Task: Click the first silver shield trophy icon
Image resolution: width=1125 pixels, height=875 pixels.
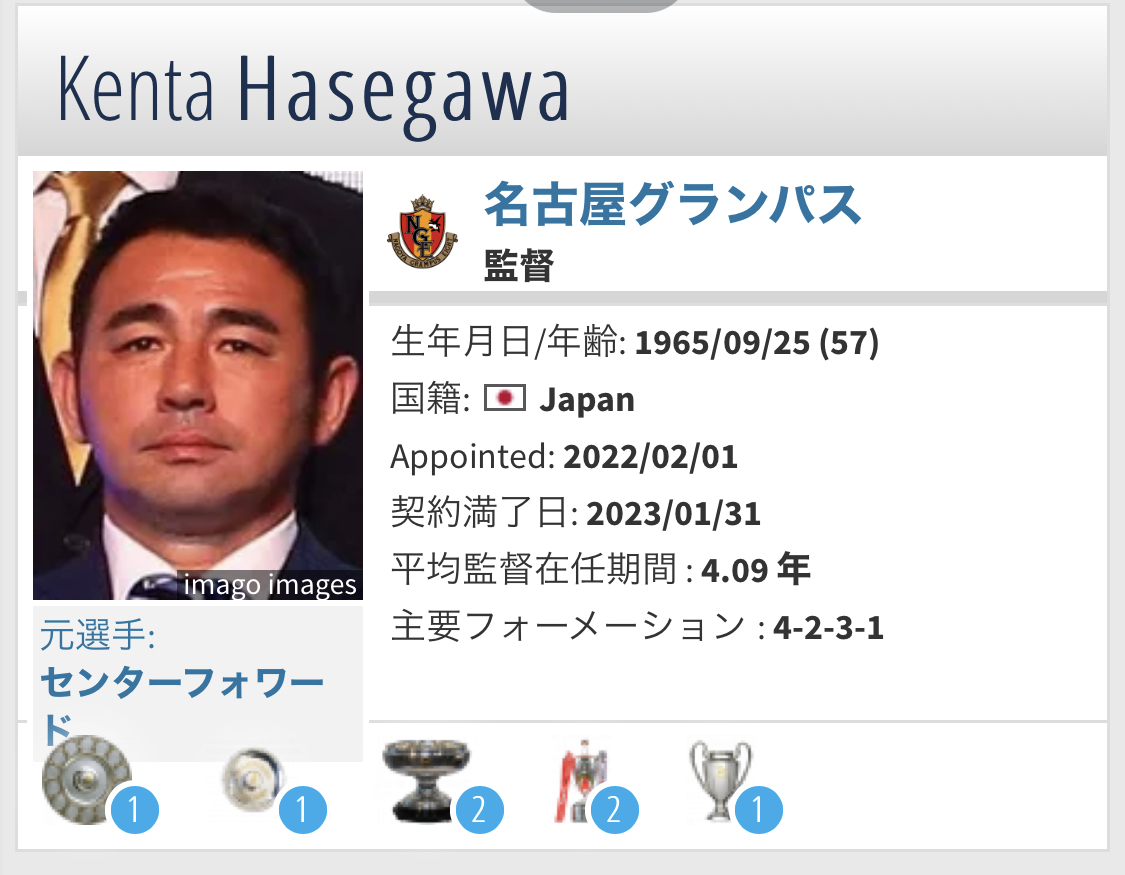Action: click(x=87, y=780)
